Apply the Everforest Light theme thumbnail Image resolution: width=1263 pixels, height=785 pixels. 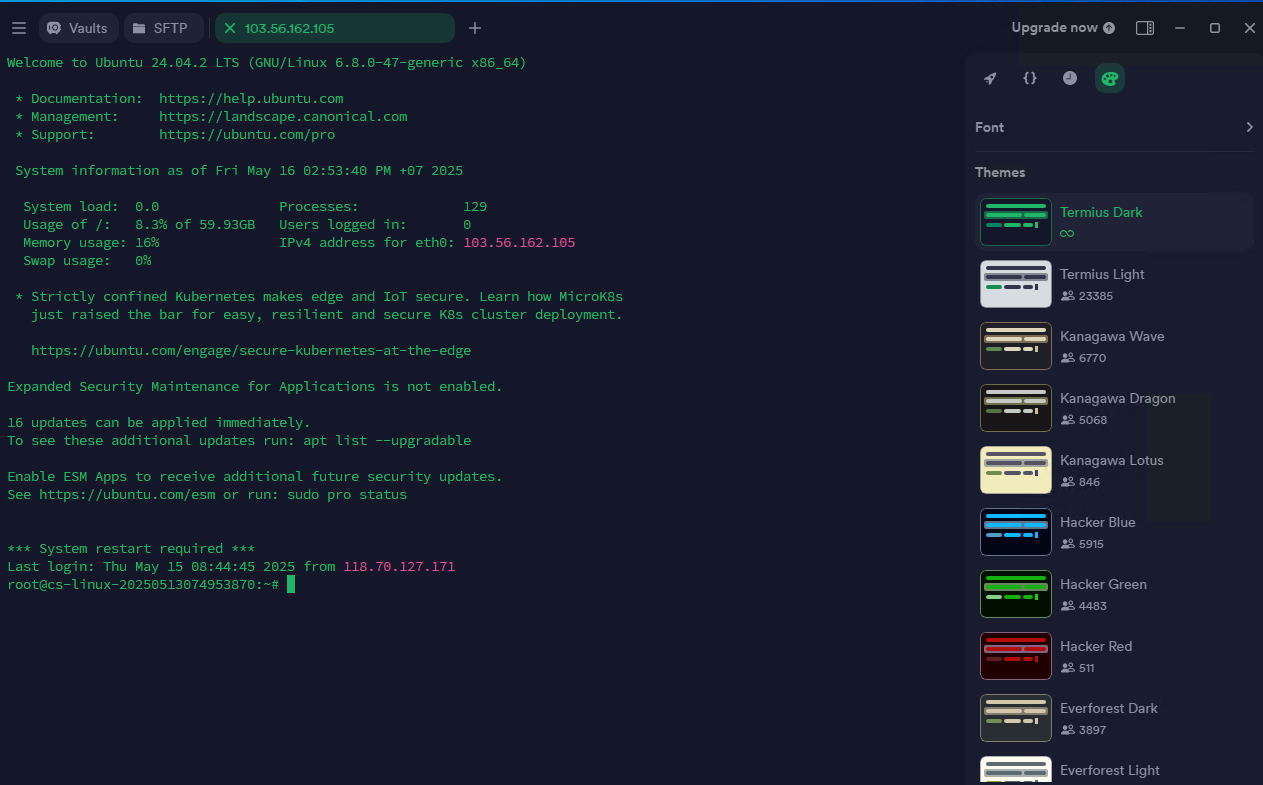tap(1016, 770)
